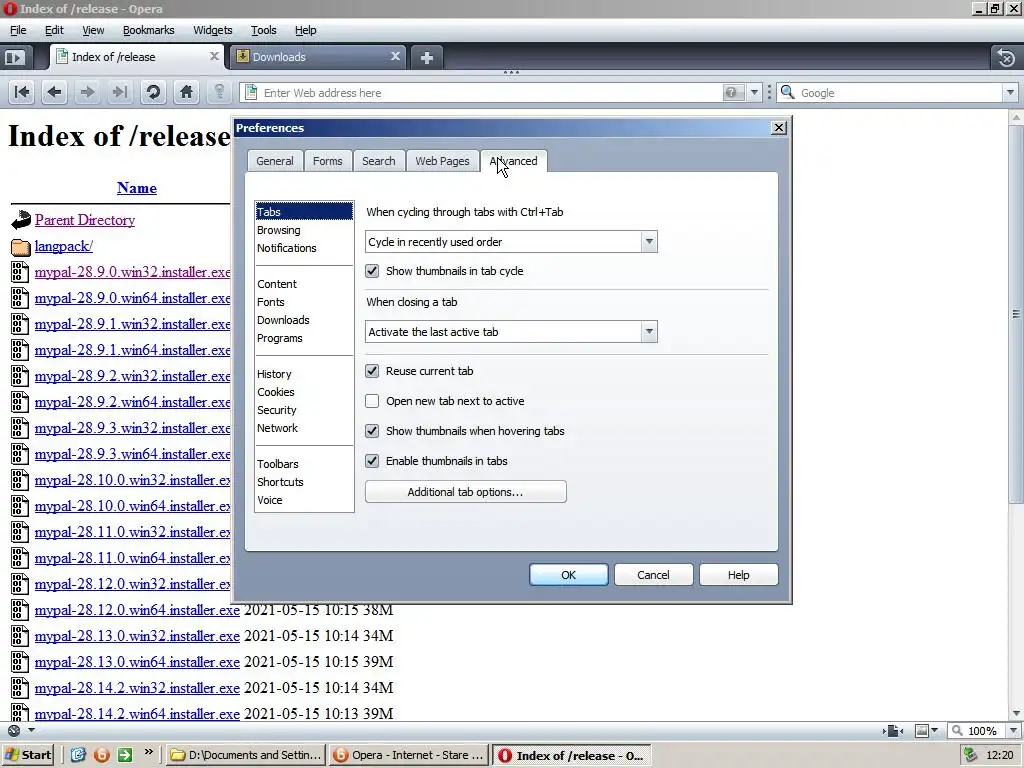Click the green arrow quick launch icon
This screenshot has width=1024, height=768.
click(x=125, y=755)
